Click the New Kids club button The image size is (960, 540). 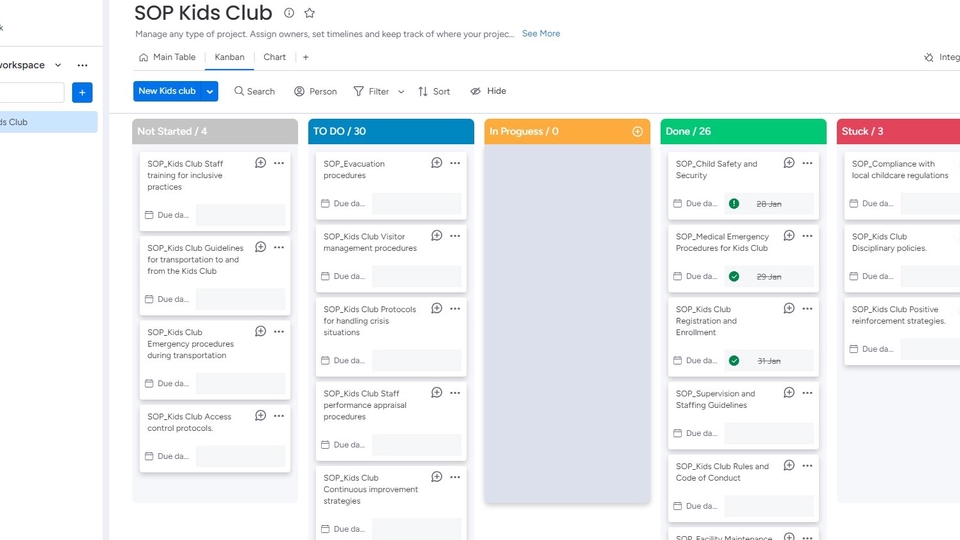pos(167,91)
